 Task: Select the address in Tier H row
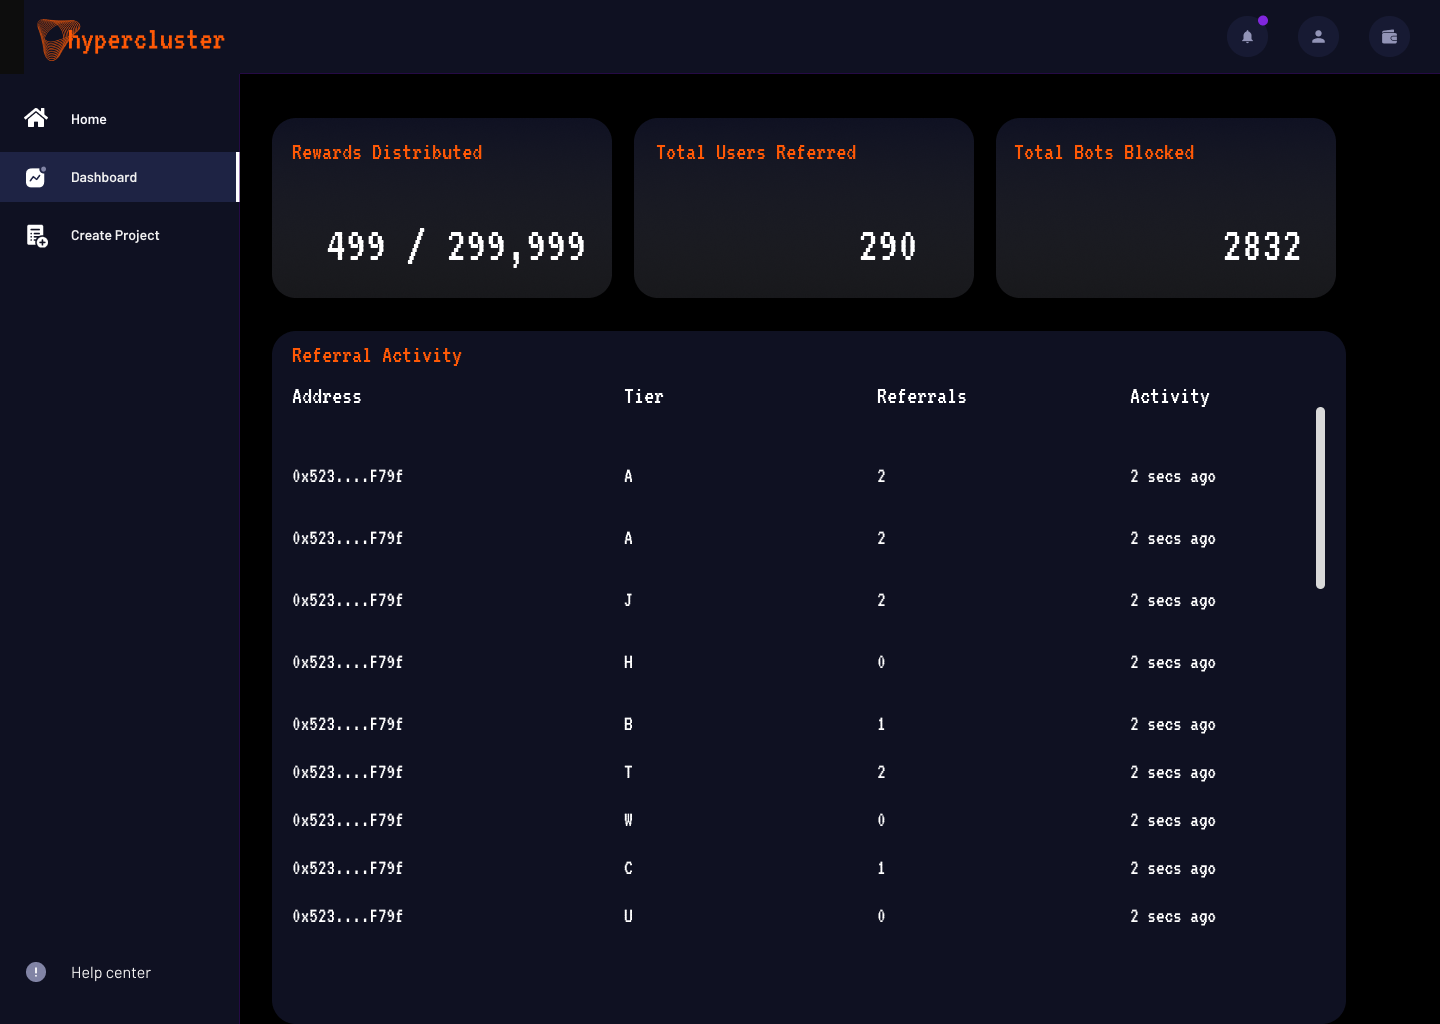tap(347, 662)
